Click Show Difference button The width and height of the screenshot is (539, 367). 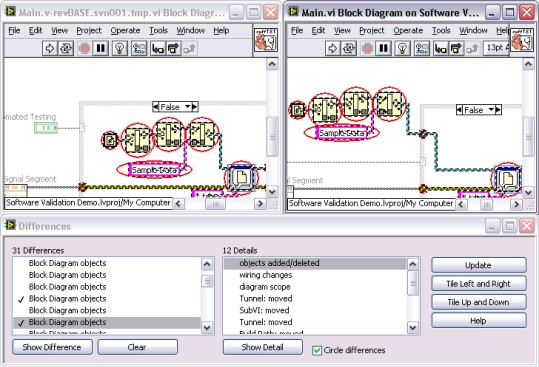point(52,347)
